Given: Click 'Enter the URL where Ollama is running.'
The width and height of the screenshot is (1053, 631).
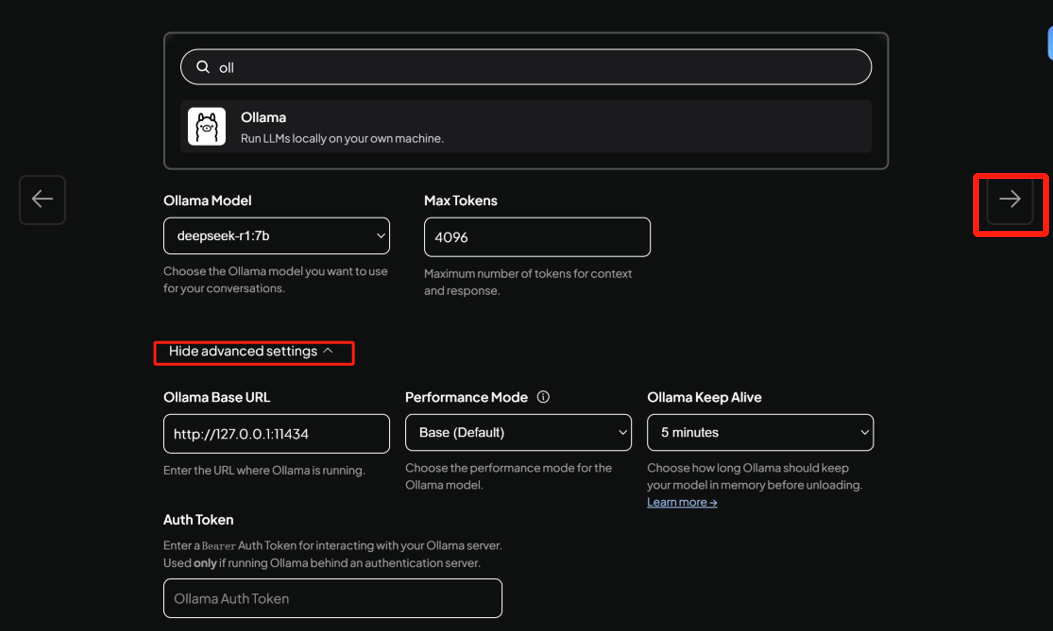Looking at the screenshot, I should [x=264, y=470].
